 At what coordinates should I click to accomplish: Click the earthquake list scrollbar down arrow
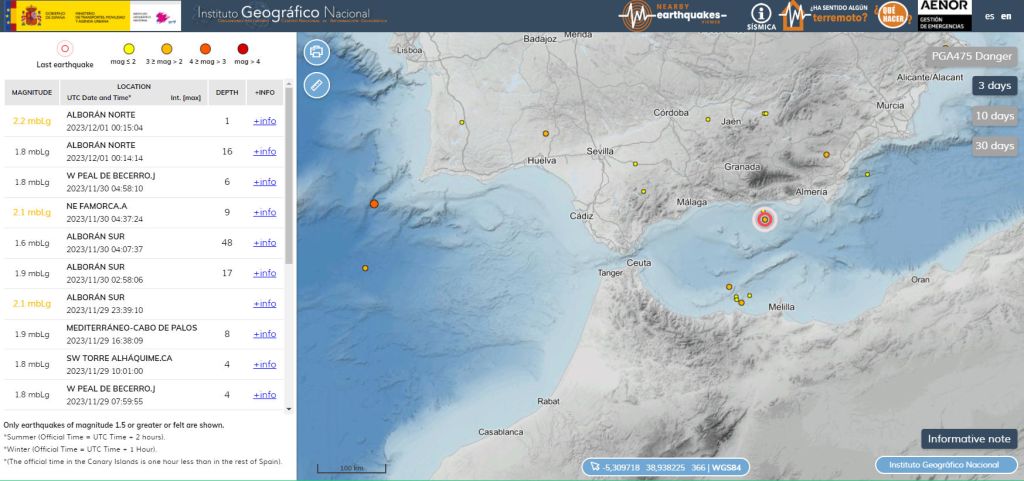pos(290,409)
